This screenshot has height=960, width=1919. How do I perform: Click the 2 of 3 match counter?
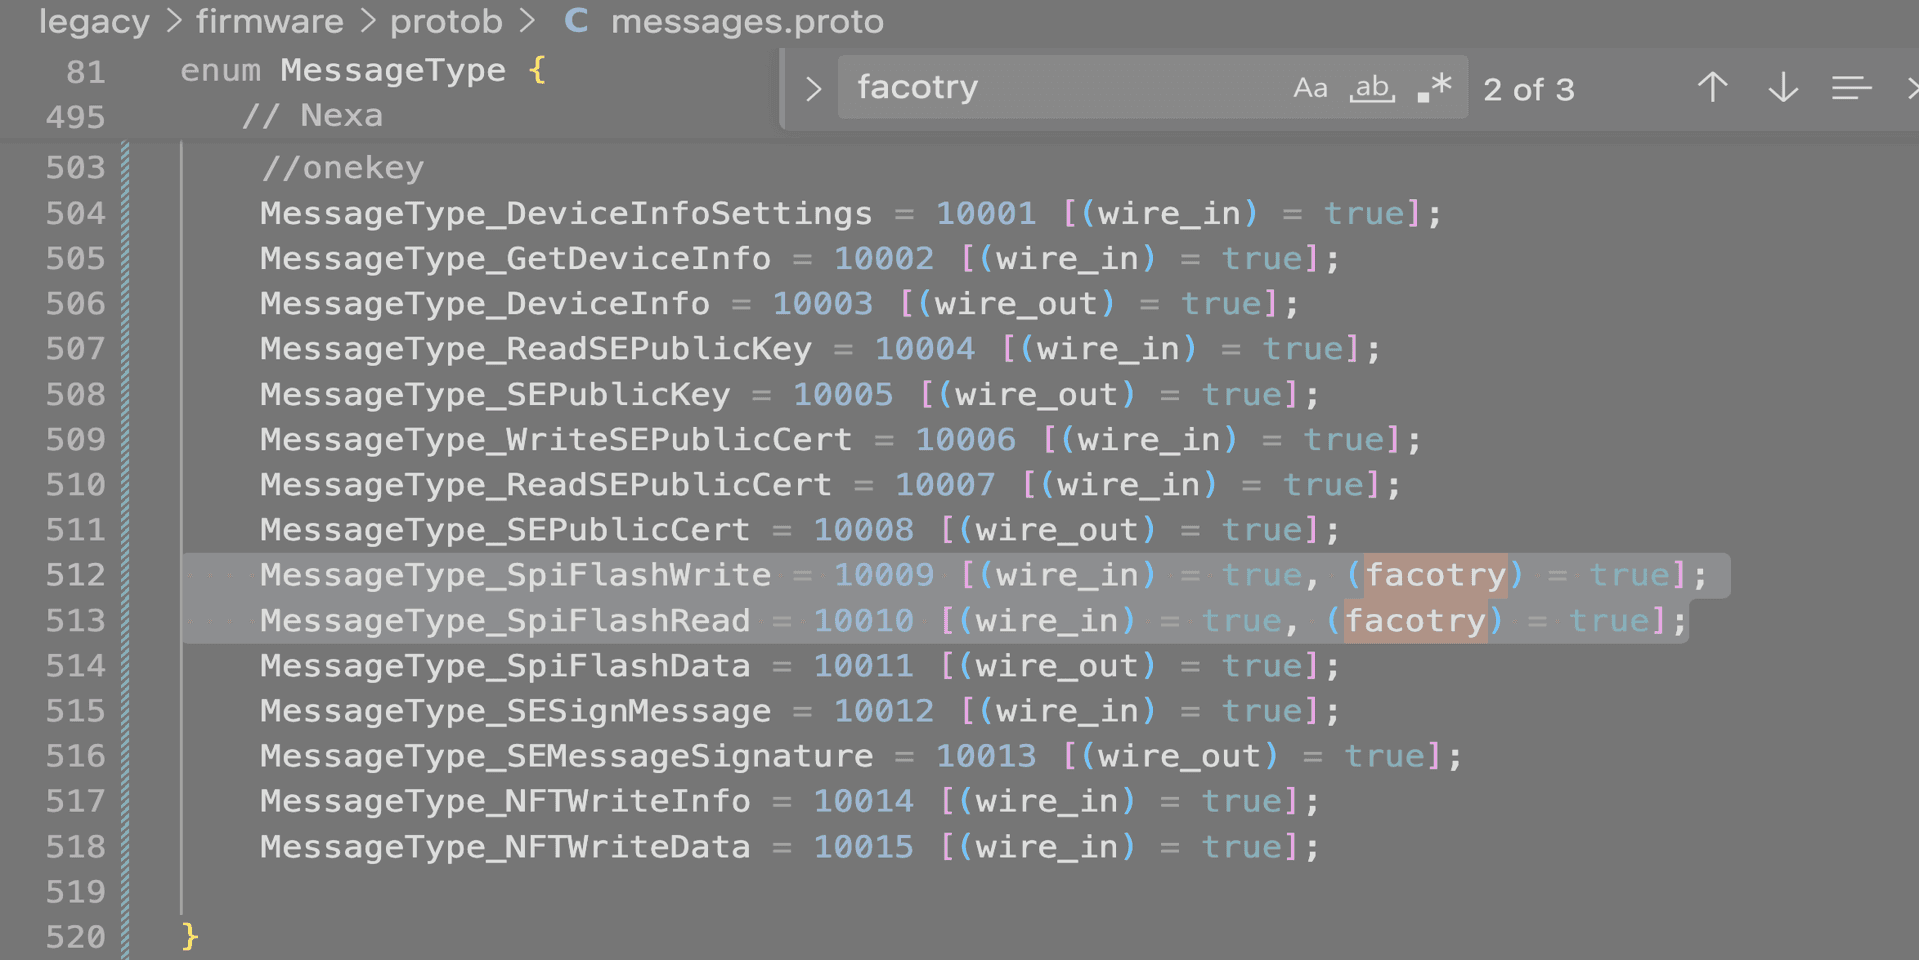coord(1528,89)
